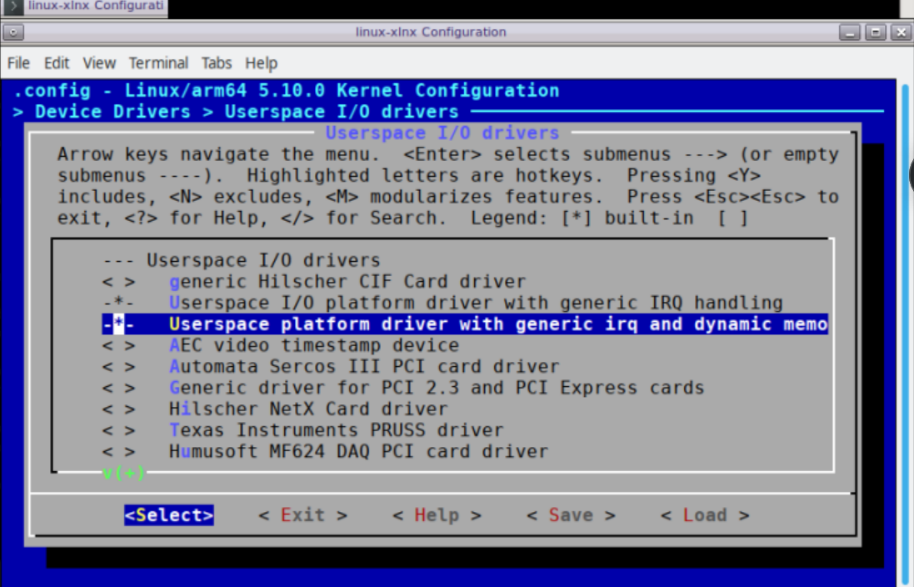Click the terminal icon in taskbar

point(13,6)
